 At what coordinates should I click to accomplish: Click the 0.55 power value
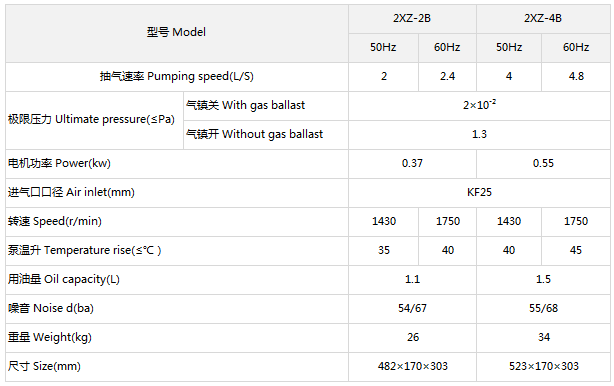(x=543, y=164)
